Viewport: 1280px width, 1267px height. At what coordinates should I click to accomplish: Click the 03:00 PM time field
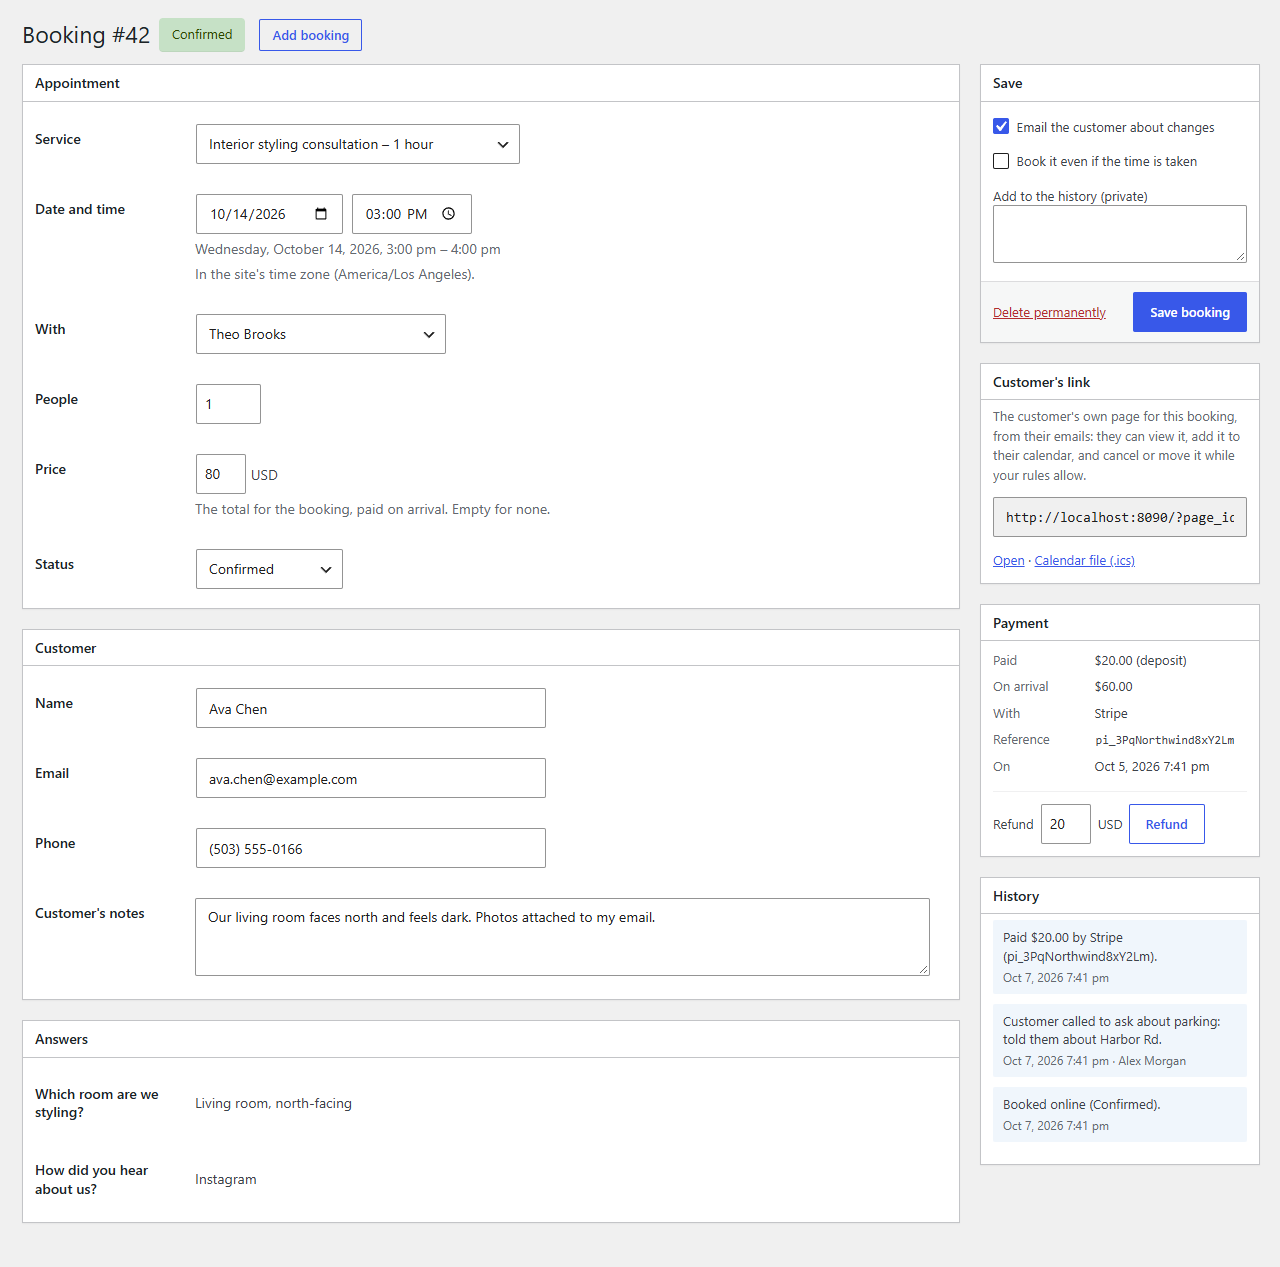tap(412, 214)
